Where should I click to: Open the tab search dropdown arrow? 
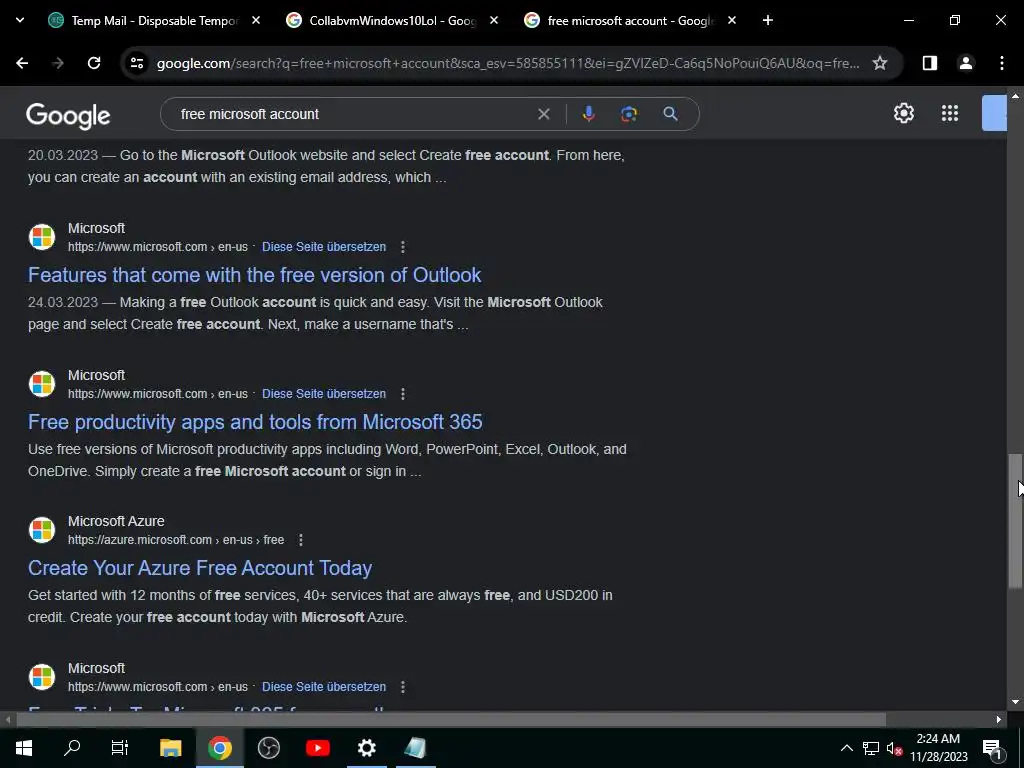[20, 20]
